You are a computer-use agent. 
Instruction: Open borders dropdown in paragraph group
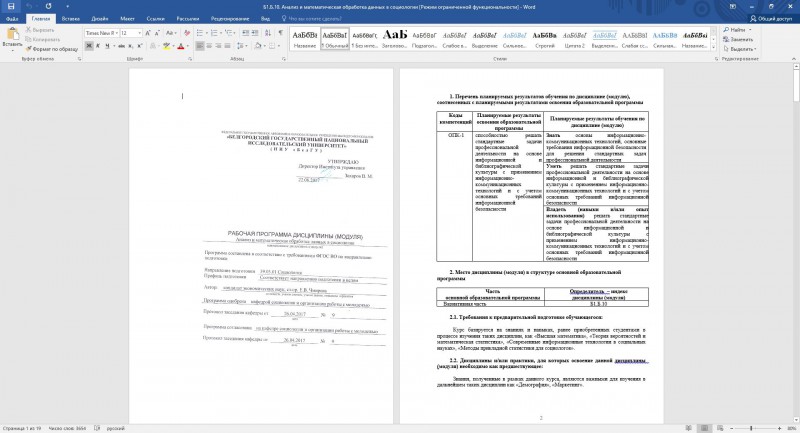[x=280, y=46]
